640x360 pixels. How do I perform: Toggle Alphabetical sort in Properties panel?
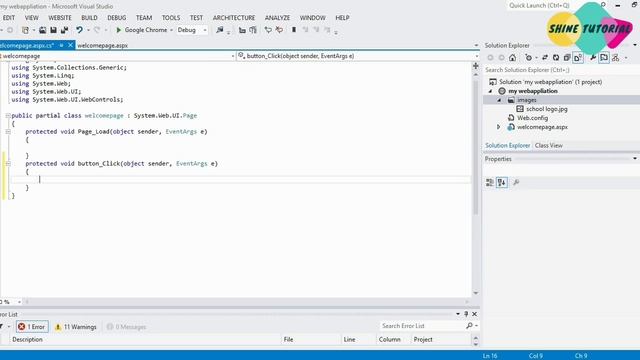(x=502, y=182)
